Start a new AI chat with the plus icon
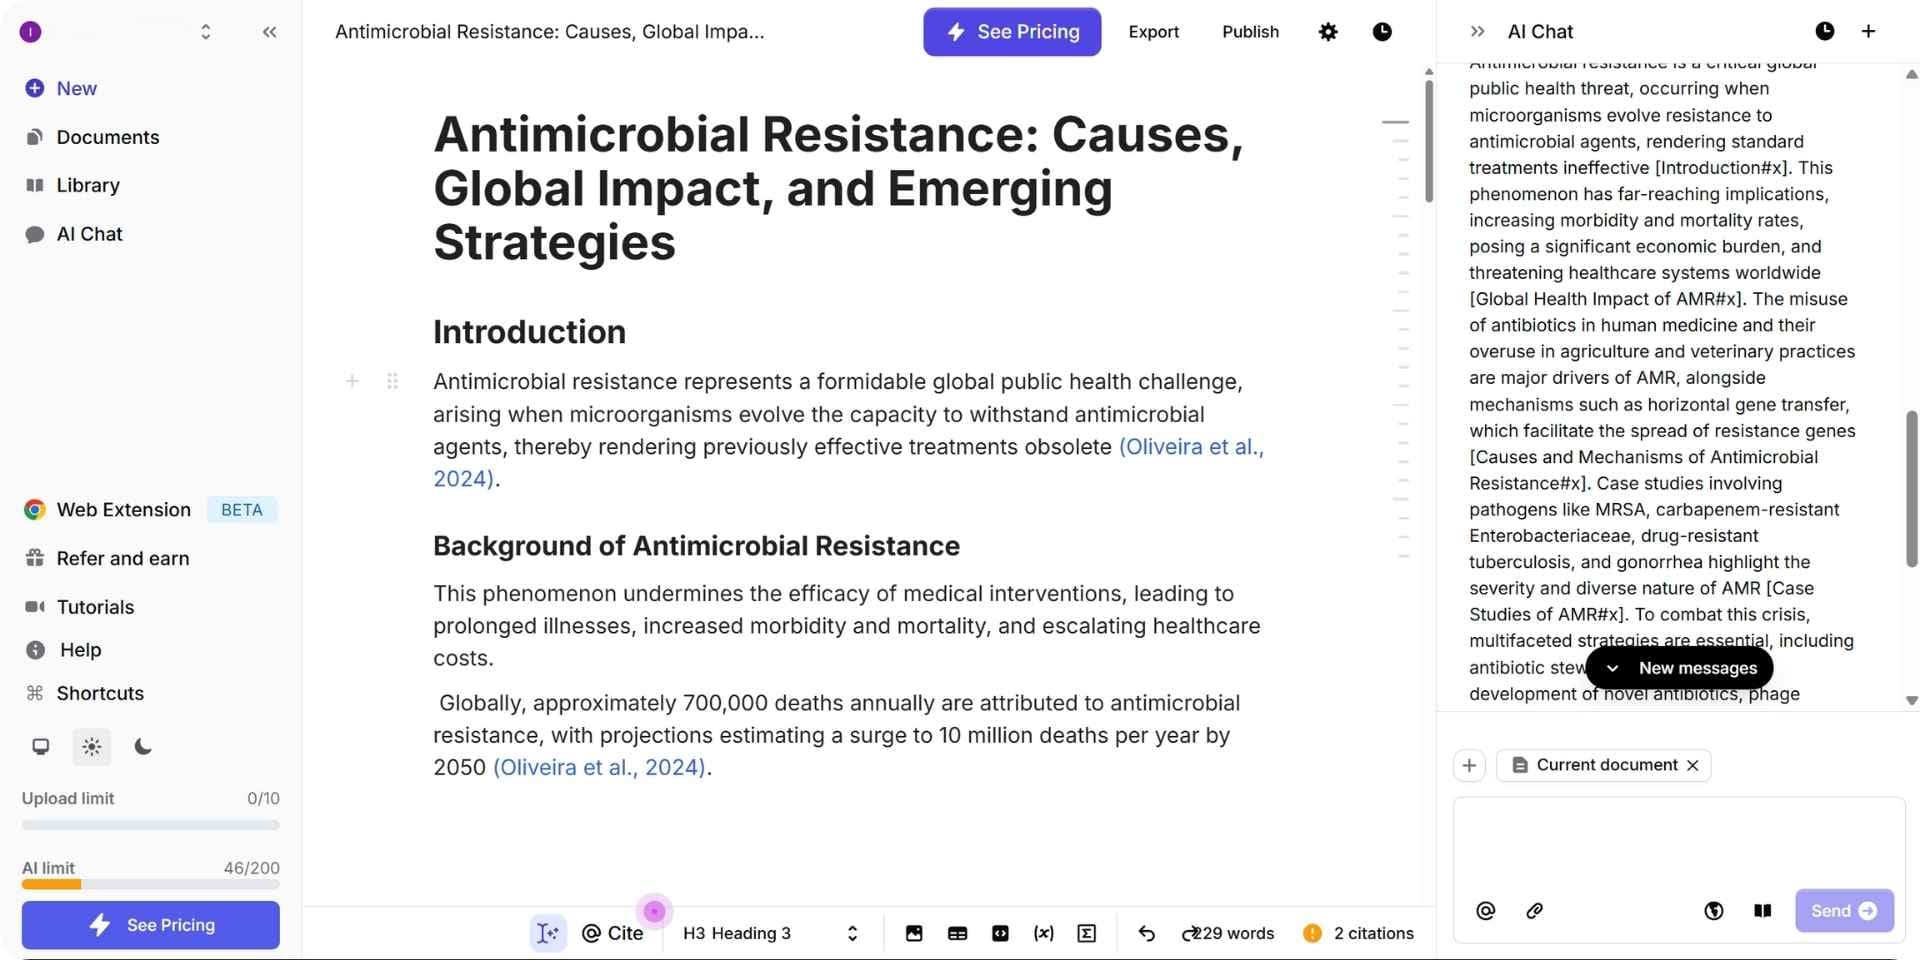 pyautogui.click(x=1868, y=31)
